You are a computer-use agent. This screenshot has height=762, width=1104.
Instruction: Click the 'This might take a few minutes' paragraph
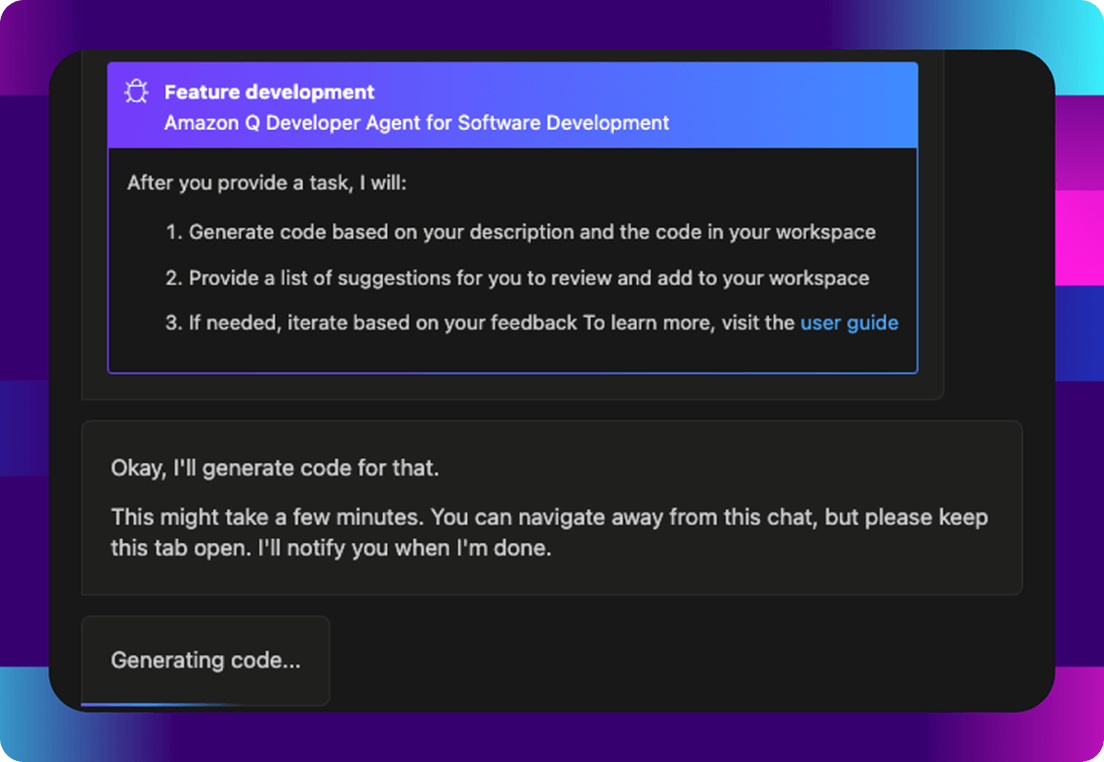click(549, 532)
